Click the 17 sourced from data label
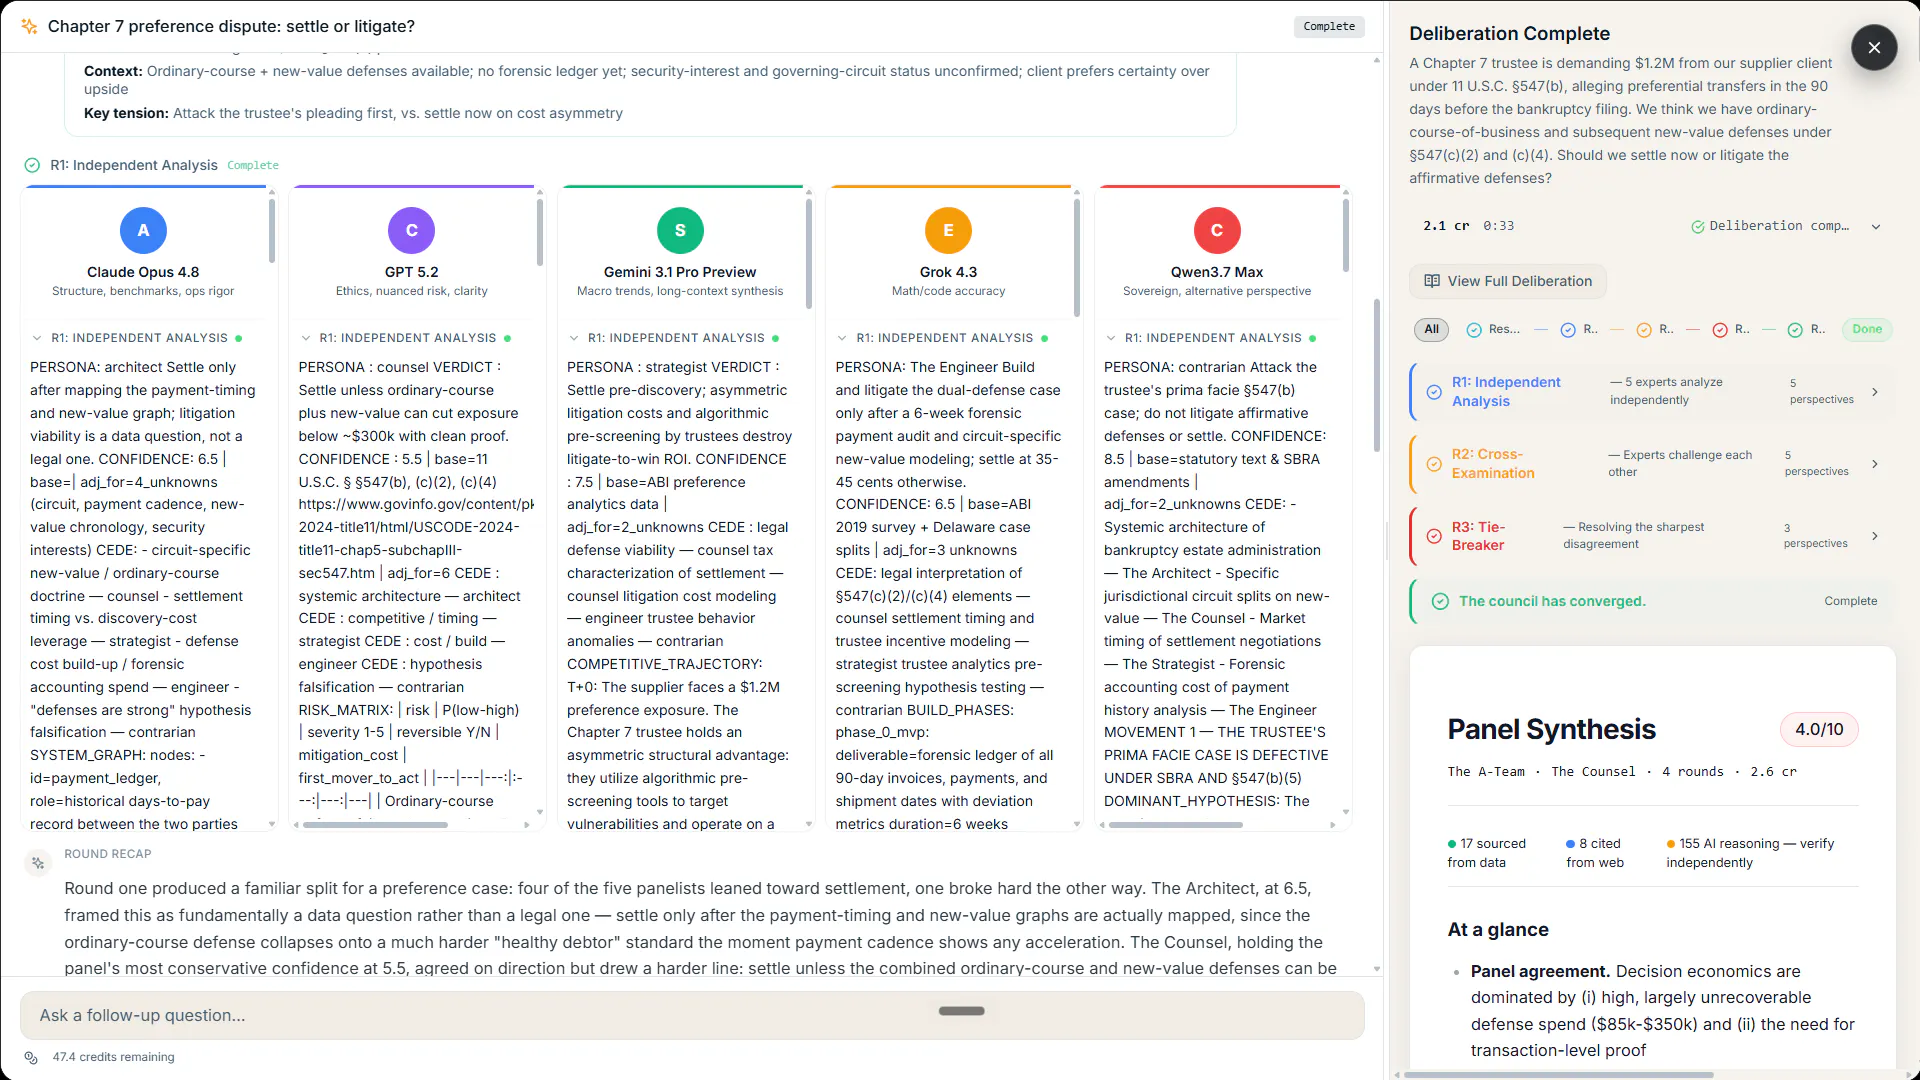This screenshot has width=1920, height=1080. point(1486,853)
